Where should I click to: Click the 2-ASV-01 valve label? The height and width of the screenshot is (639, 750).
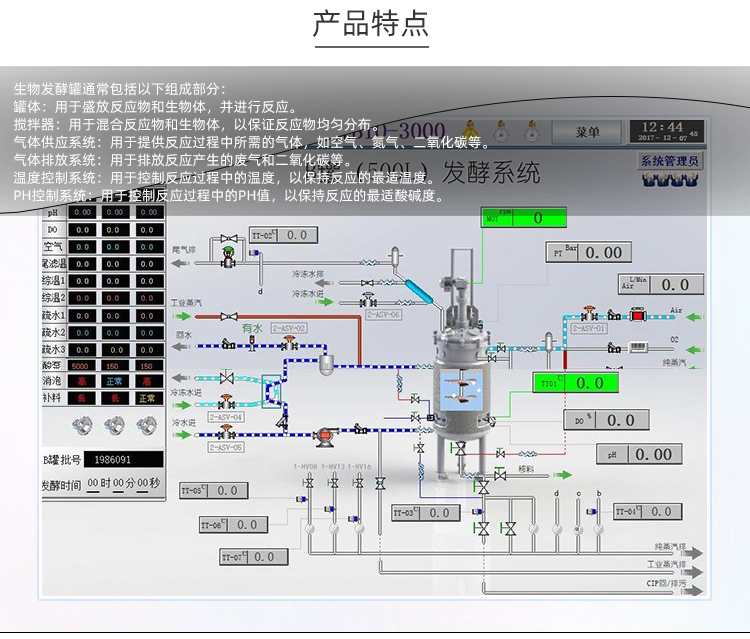(x=589, y=328)
